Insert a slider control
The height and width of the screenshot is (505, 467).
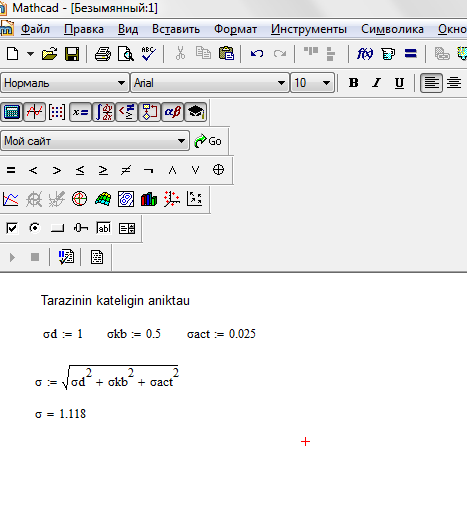pyautogui.click(x=81, y=228)
